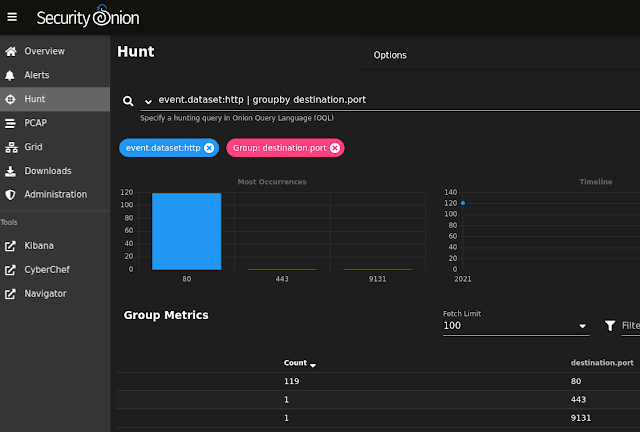The image size is (640, 432).
Task: Click the Overview home icon
Action: (x=11, y=51)
